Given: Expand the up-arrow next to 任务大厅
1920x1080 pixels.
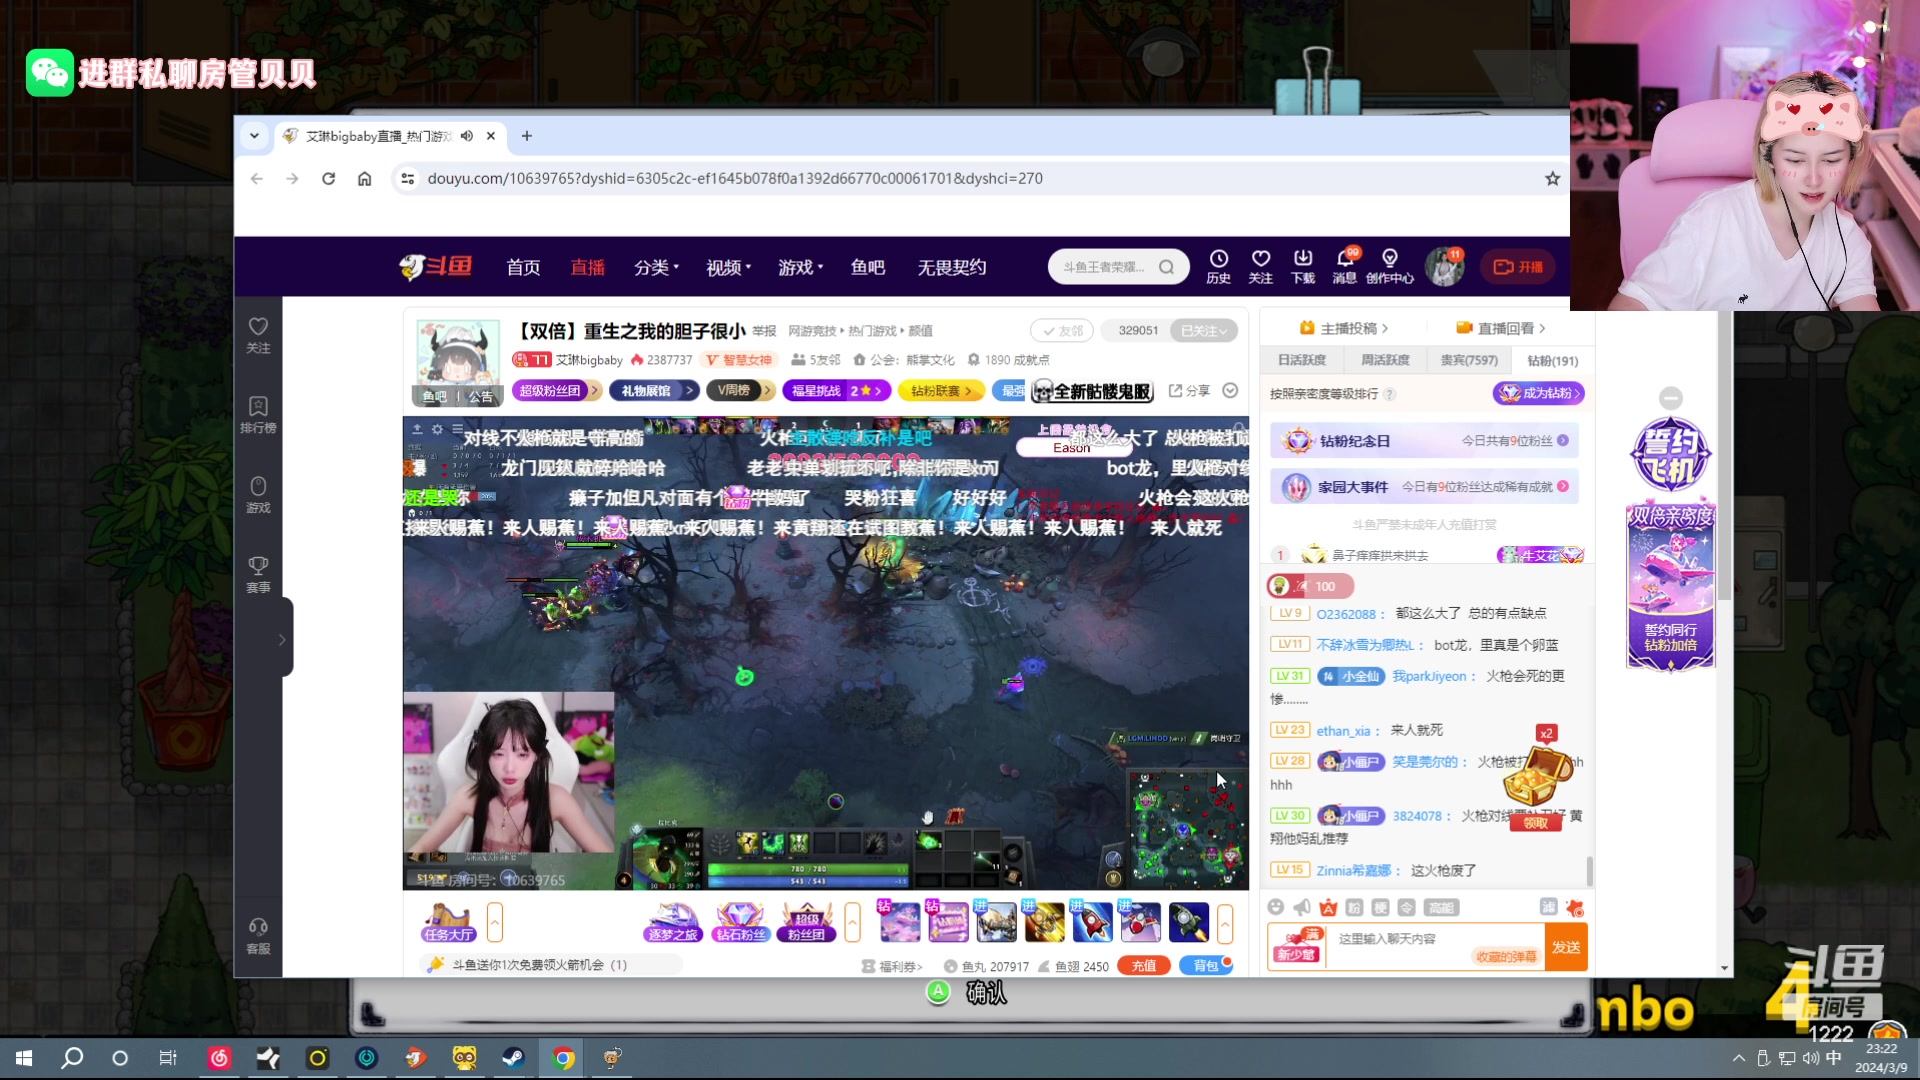Looking at the screenshot, I should (494, 922).
